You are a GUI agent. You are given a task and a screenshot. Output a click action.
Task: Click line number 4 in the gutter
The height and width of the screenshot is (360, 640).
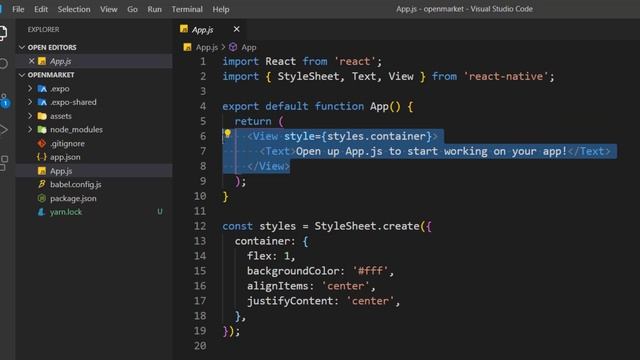[203, 107]
